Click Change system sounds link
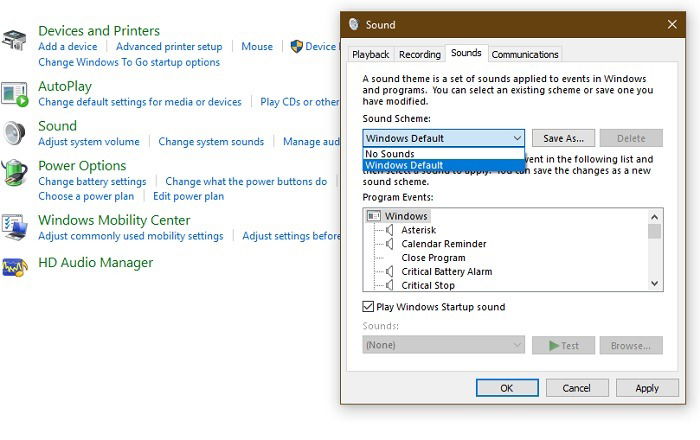The image size is (700, 440). tap(211, 141)
